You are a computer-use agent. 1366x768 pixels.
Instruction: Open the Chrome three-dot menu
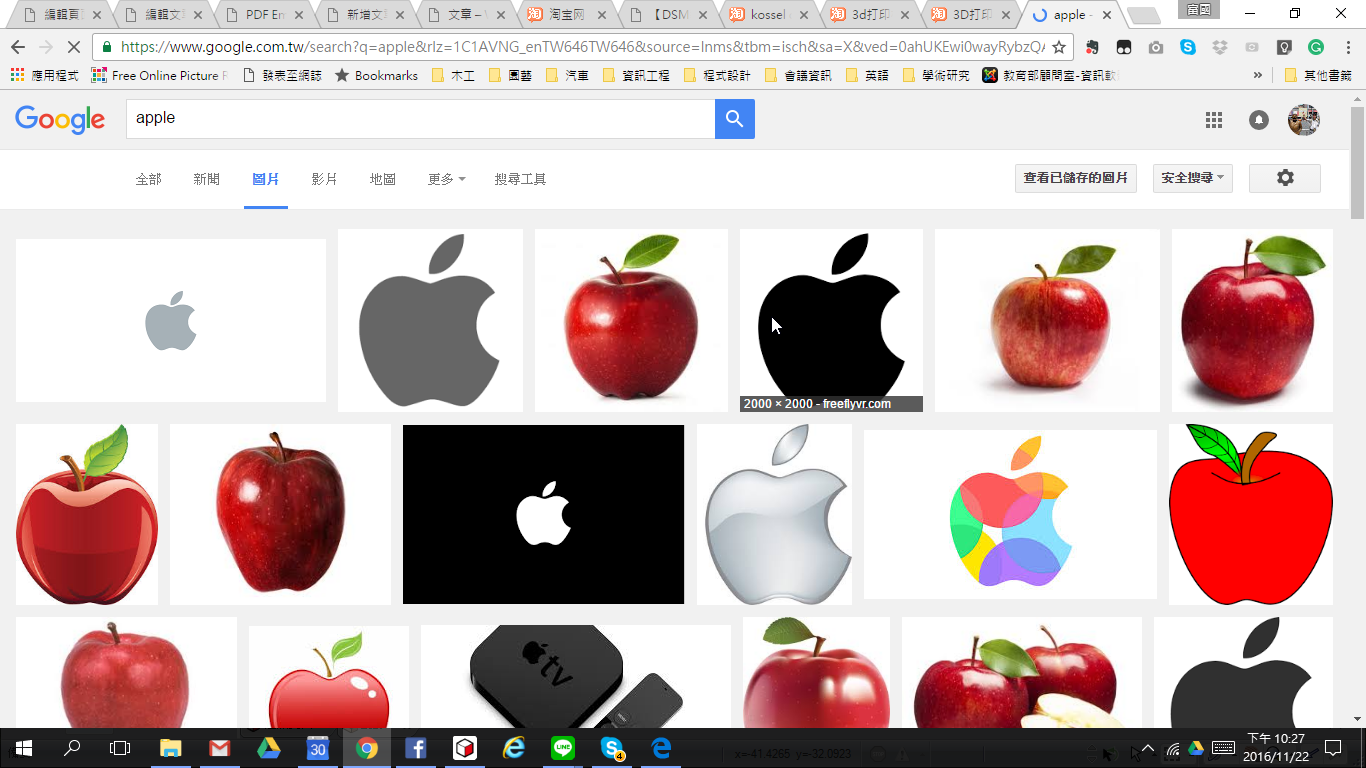pyautogui.click(x=1347, y=47)
